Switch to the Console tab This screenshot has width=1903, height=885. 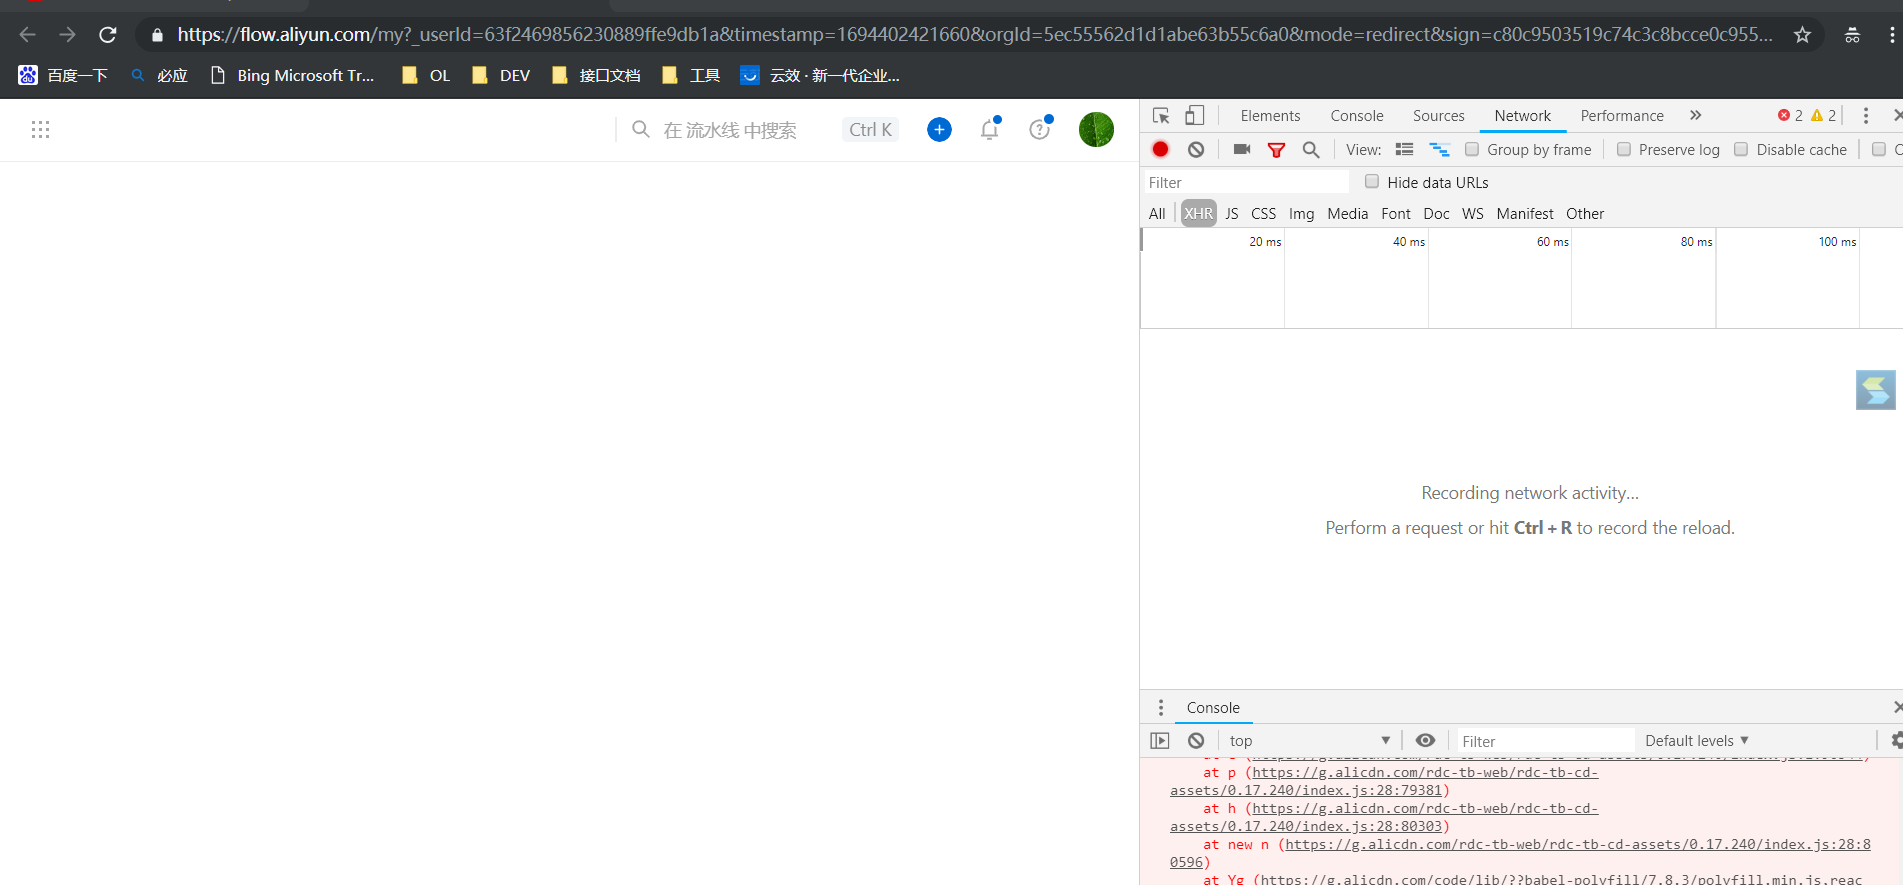pyautogui.click(x=1357, y=116)
